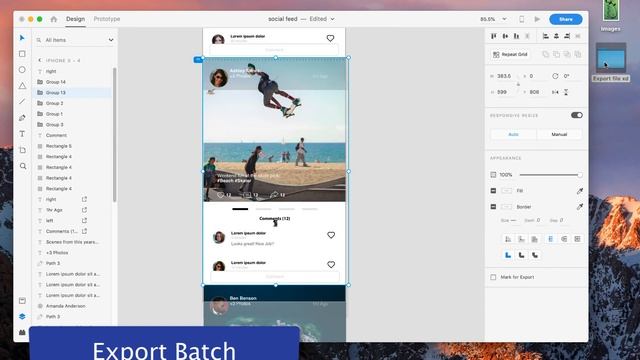Select the Pen tool
This screenshot has height=360, width=640.
click(x=22, y=118)
